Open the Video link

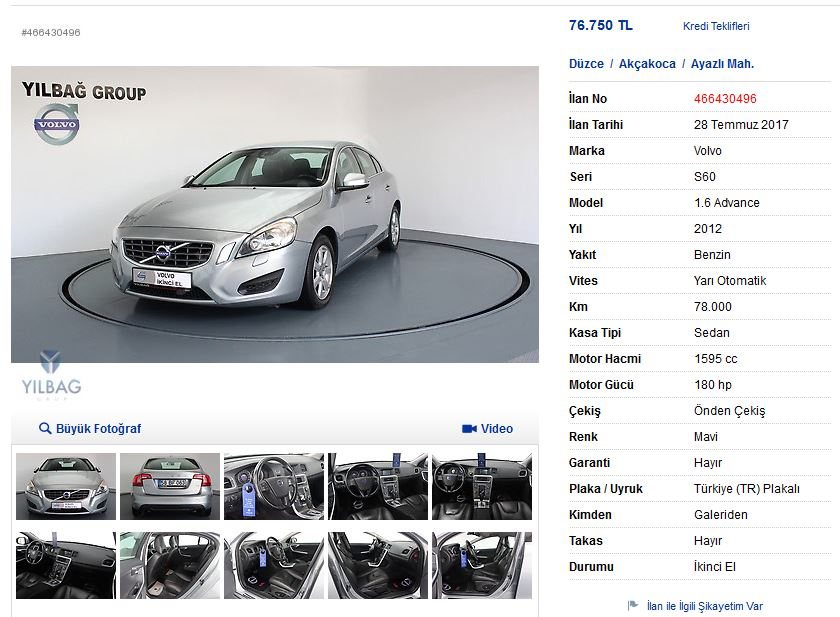coord(497,428)
